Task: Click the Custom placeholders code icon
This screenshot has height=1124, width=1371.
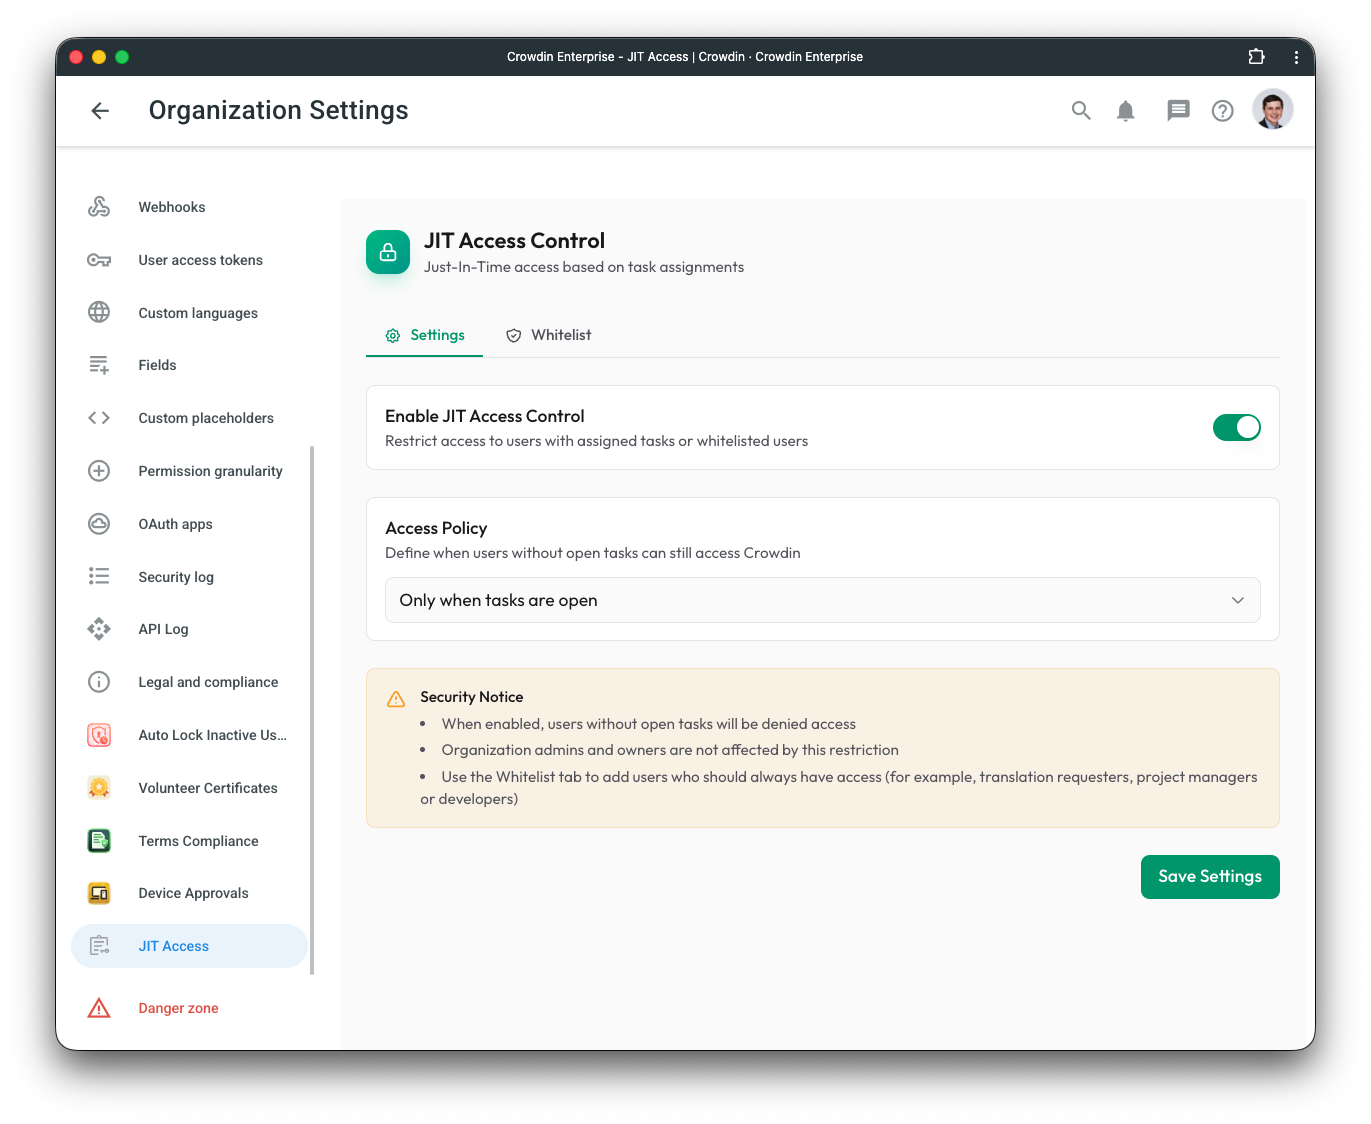Action: coord(99,418)
